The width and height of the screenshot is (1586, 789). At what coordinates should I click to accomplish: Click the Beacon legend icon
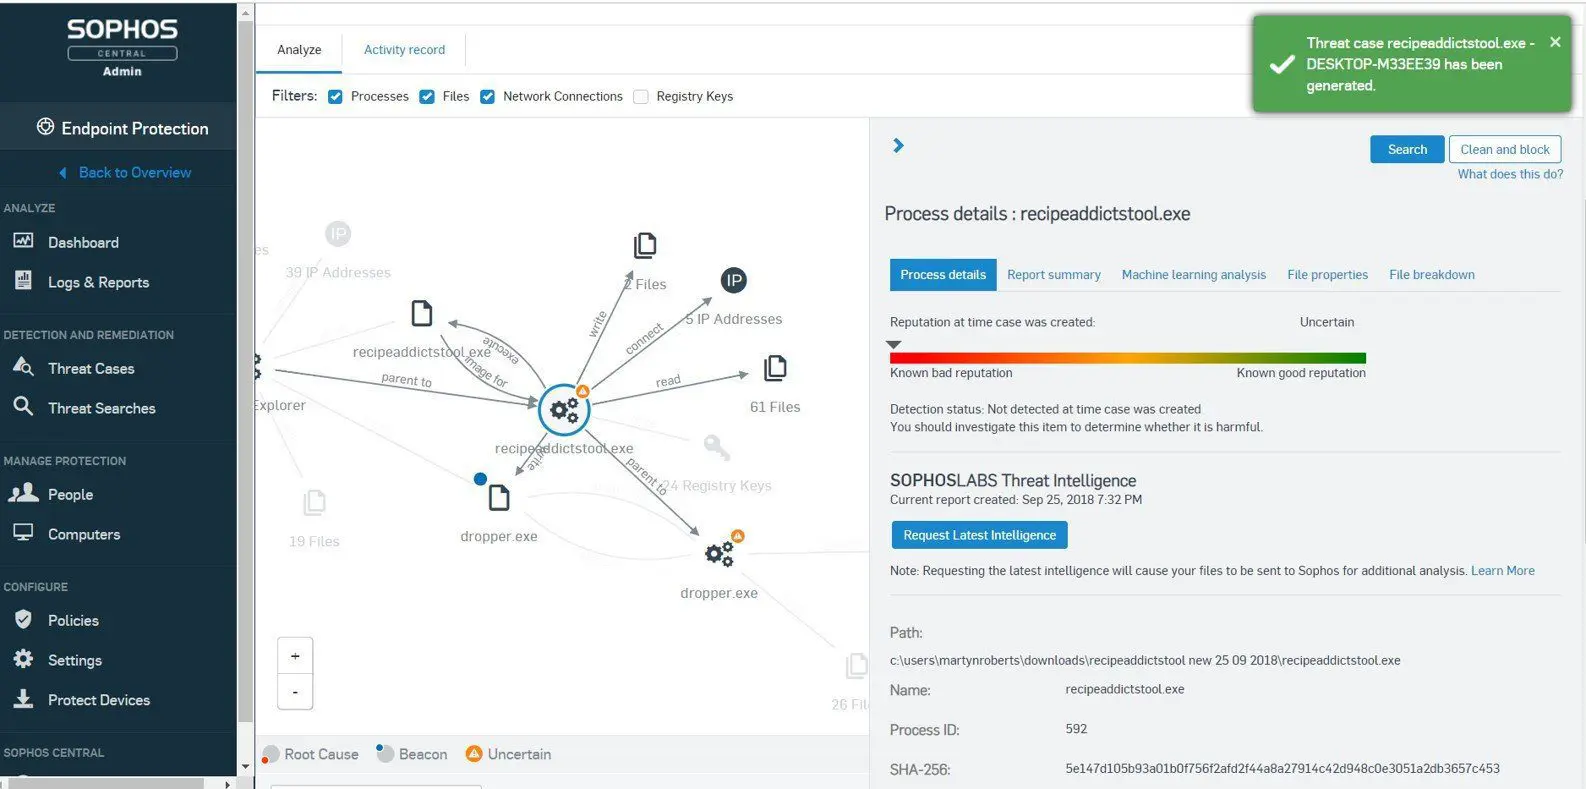point(385,752)
